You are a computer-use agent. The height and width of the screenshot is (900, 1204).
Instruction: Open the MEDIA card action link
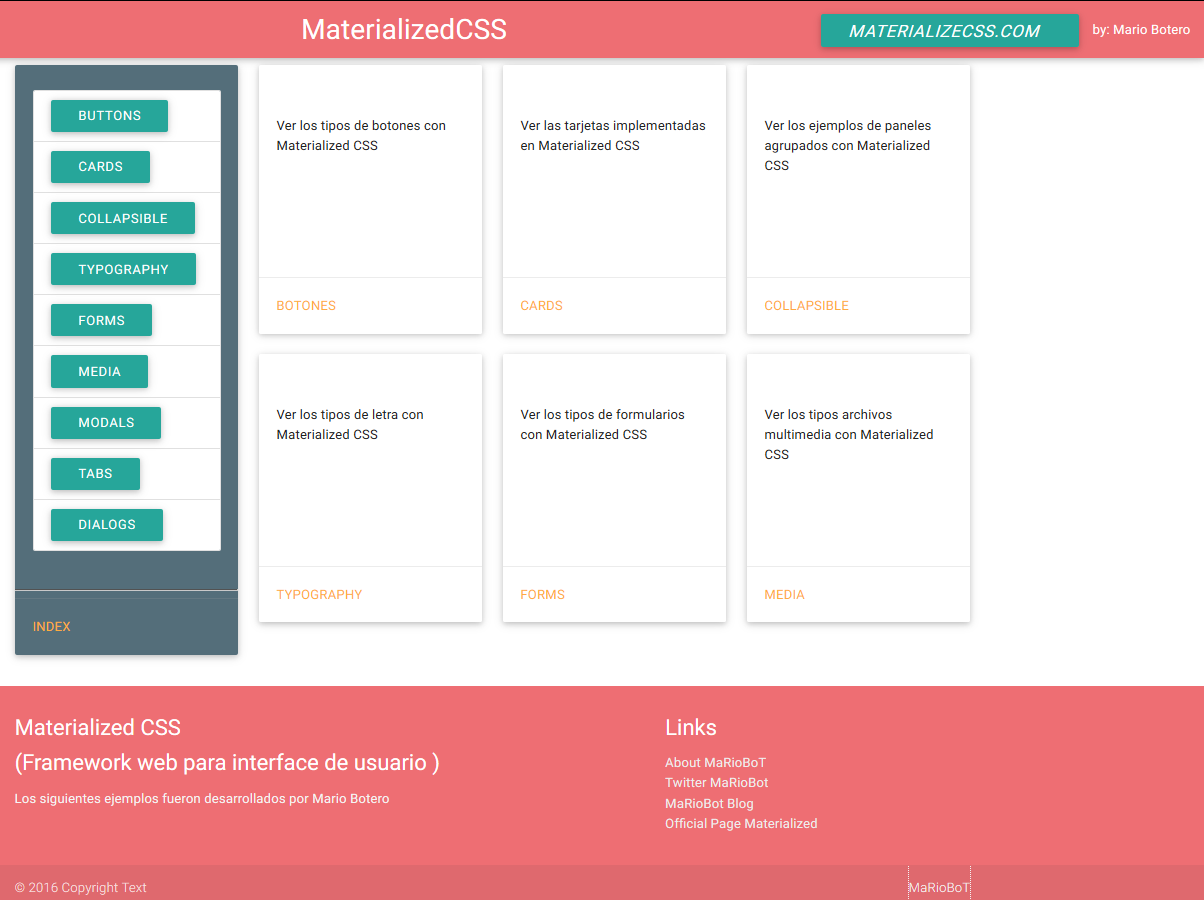pos(784,595)
